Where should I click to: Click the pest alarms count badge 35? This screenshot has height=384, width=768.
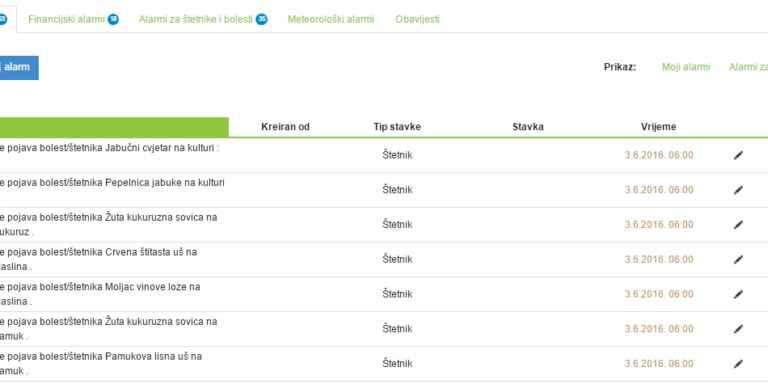tap(262, 20)
